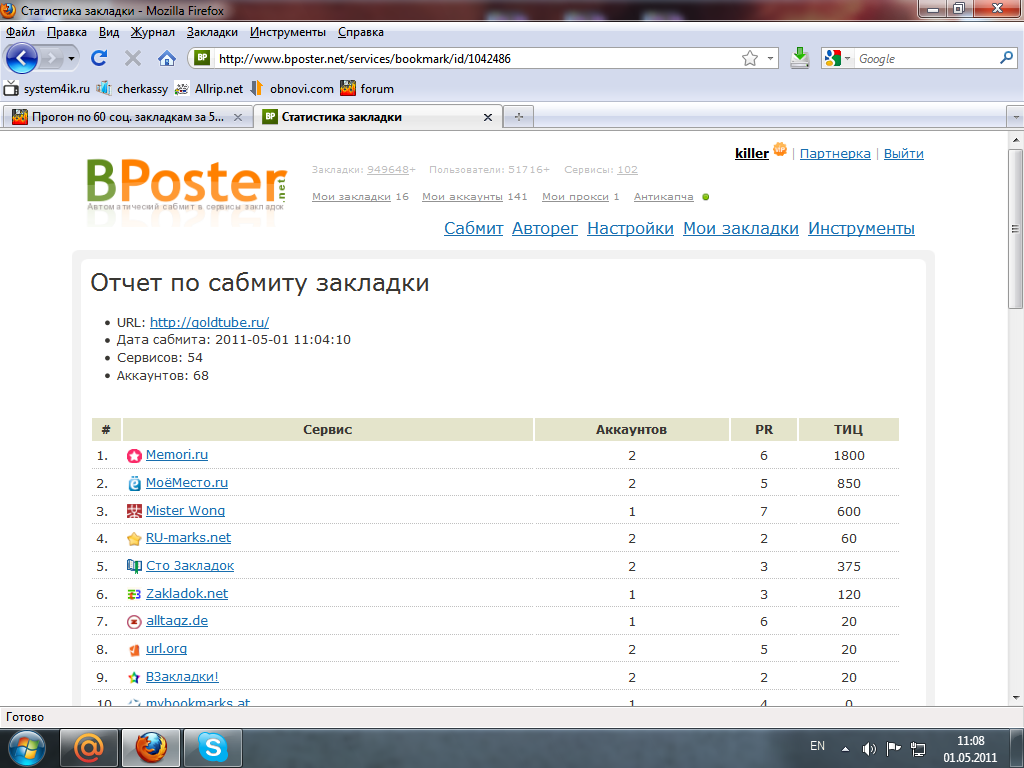Open the Антикапча link
Screen dimensions: 1024x768
pos(664,197)
